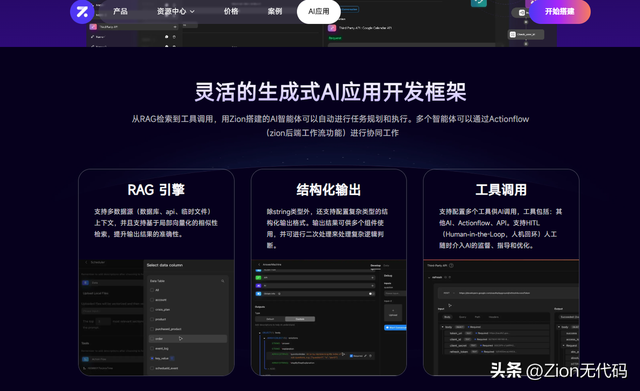Click the AnswerMachine back arrow

(x=259, y=264)
